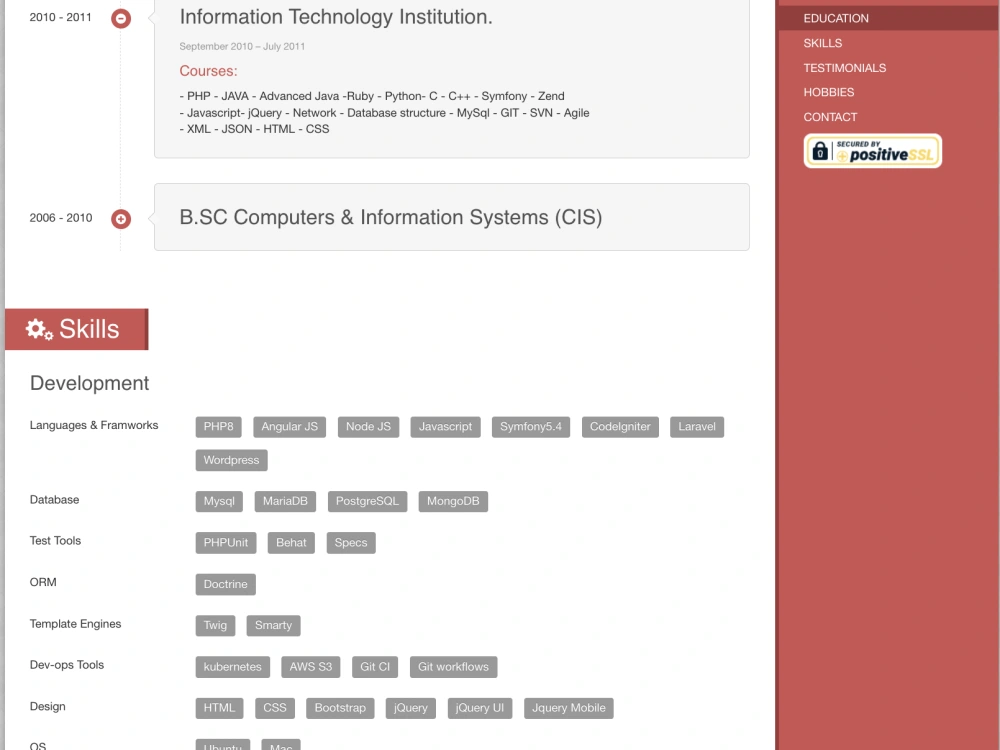The width and height of the screenshot is (1000, 750).
Task: Click the Wordpress tag
Action: pyautogui.click(x=232, y=460)
